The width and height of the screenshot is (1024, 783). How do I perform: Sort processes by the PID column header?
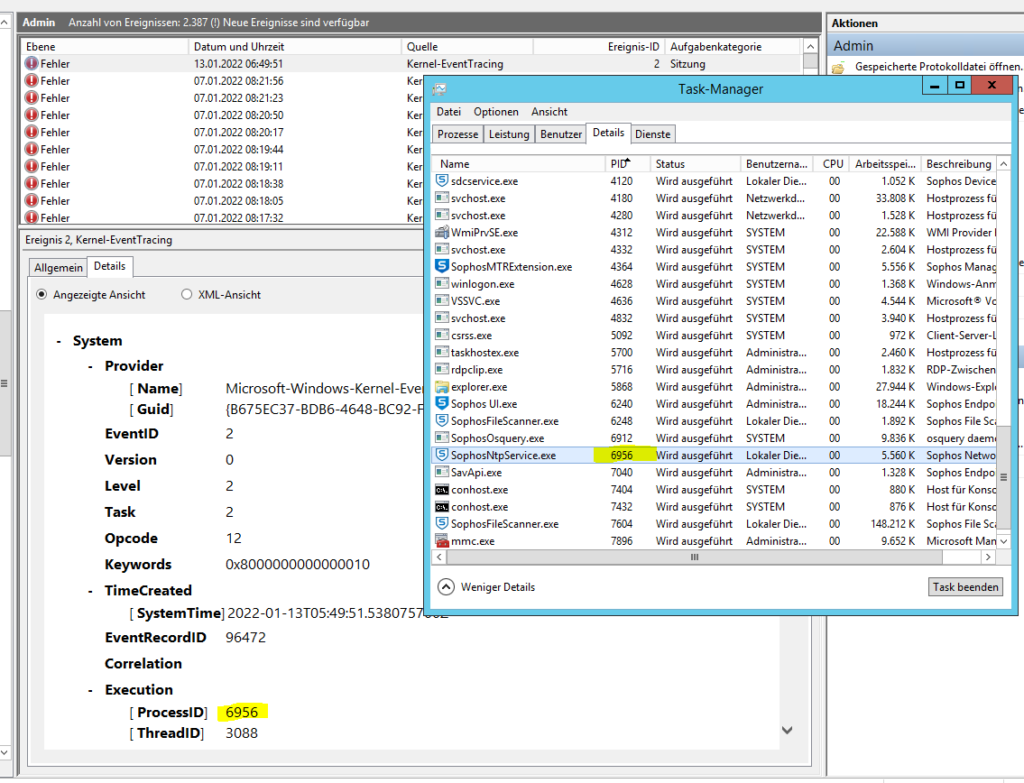point(620,163)
